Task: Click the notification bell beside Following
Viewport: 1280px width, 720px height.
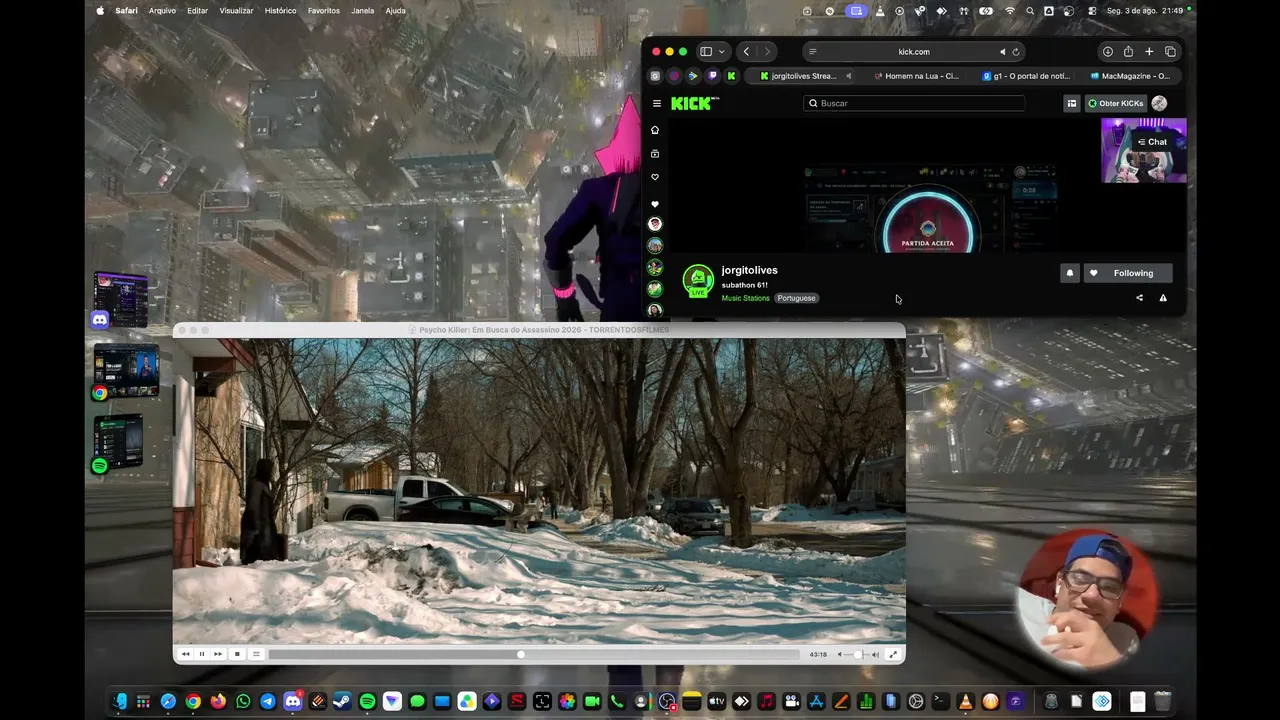Action: 1070,273
